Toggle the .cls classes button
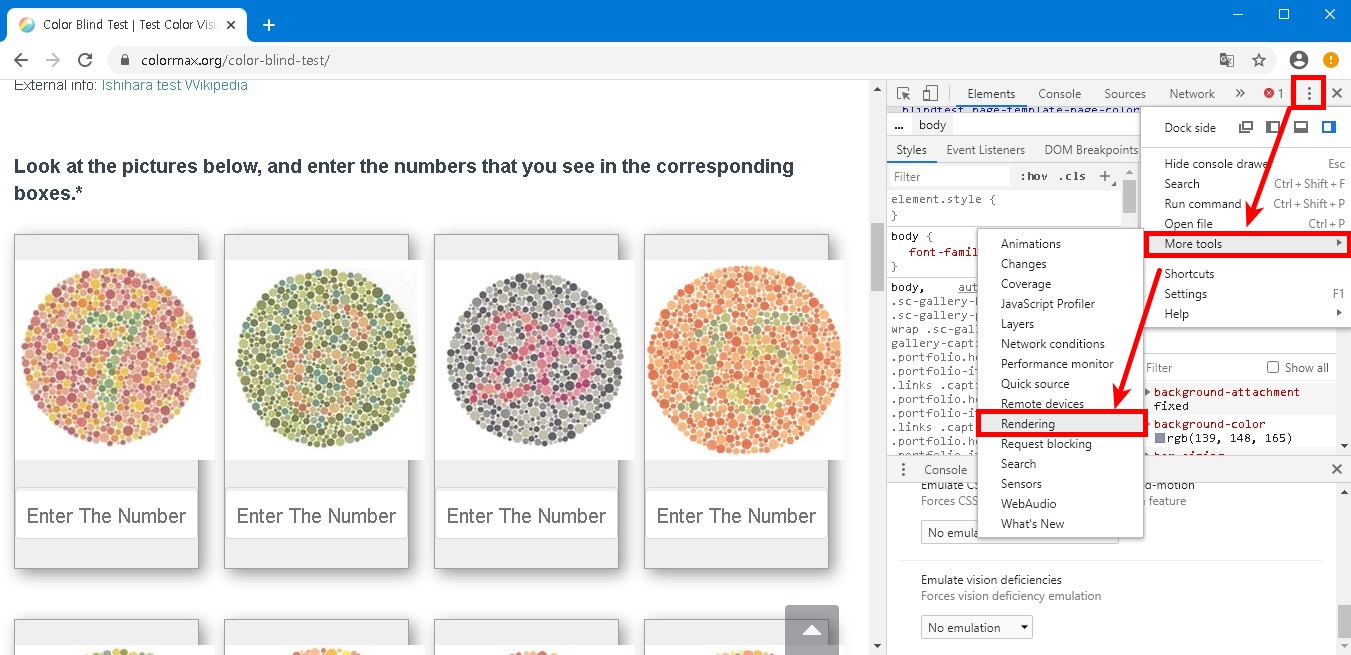Image resolution: width=1351 pixels, height=655 pixels. tap(1072, 176)
